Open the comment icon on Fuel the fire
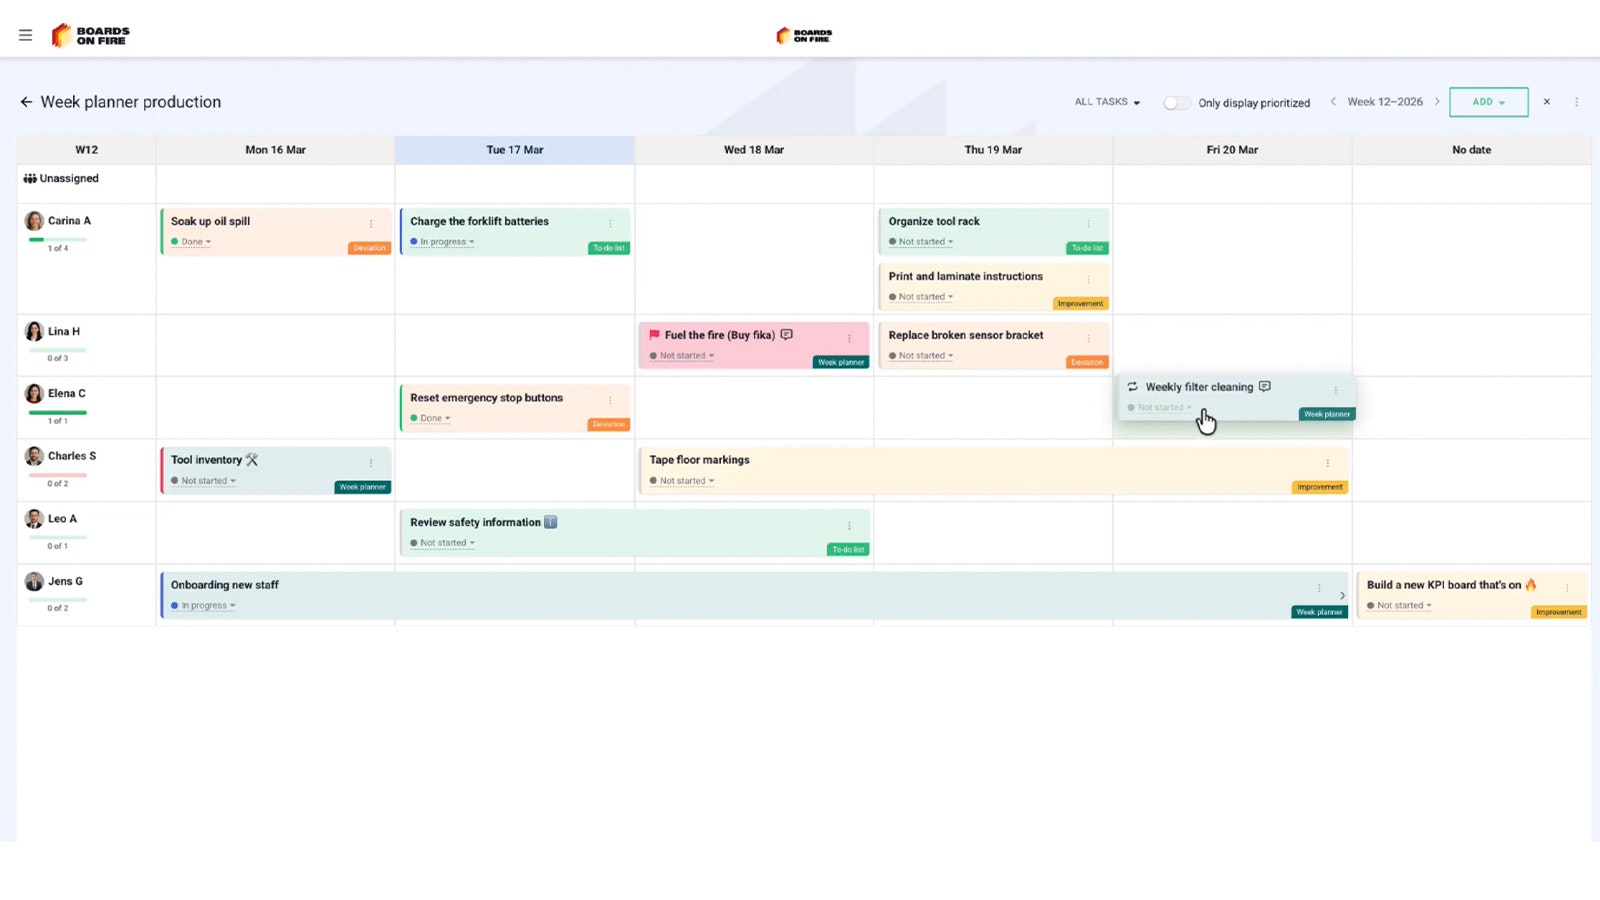Image resolution: width=1600 pixels, height=900 pixels. (787, 335)
